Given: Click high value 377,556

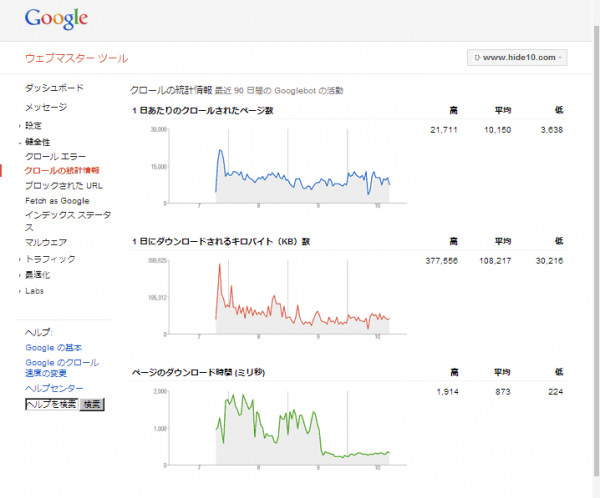Looking at the screenshot, I should pyautogui.click(x=442, y=261).
